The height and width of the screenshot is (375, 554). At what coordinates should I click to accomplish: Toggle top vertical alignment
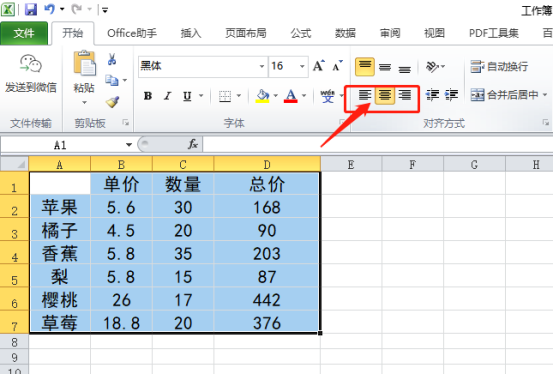365,66
